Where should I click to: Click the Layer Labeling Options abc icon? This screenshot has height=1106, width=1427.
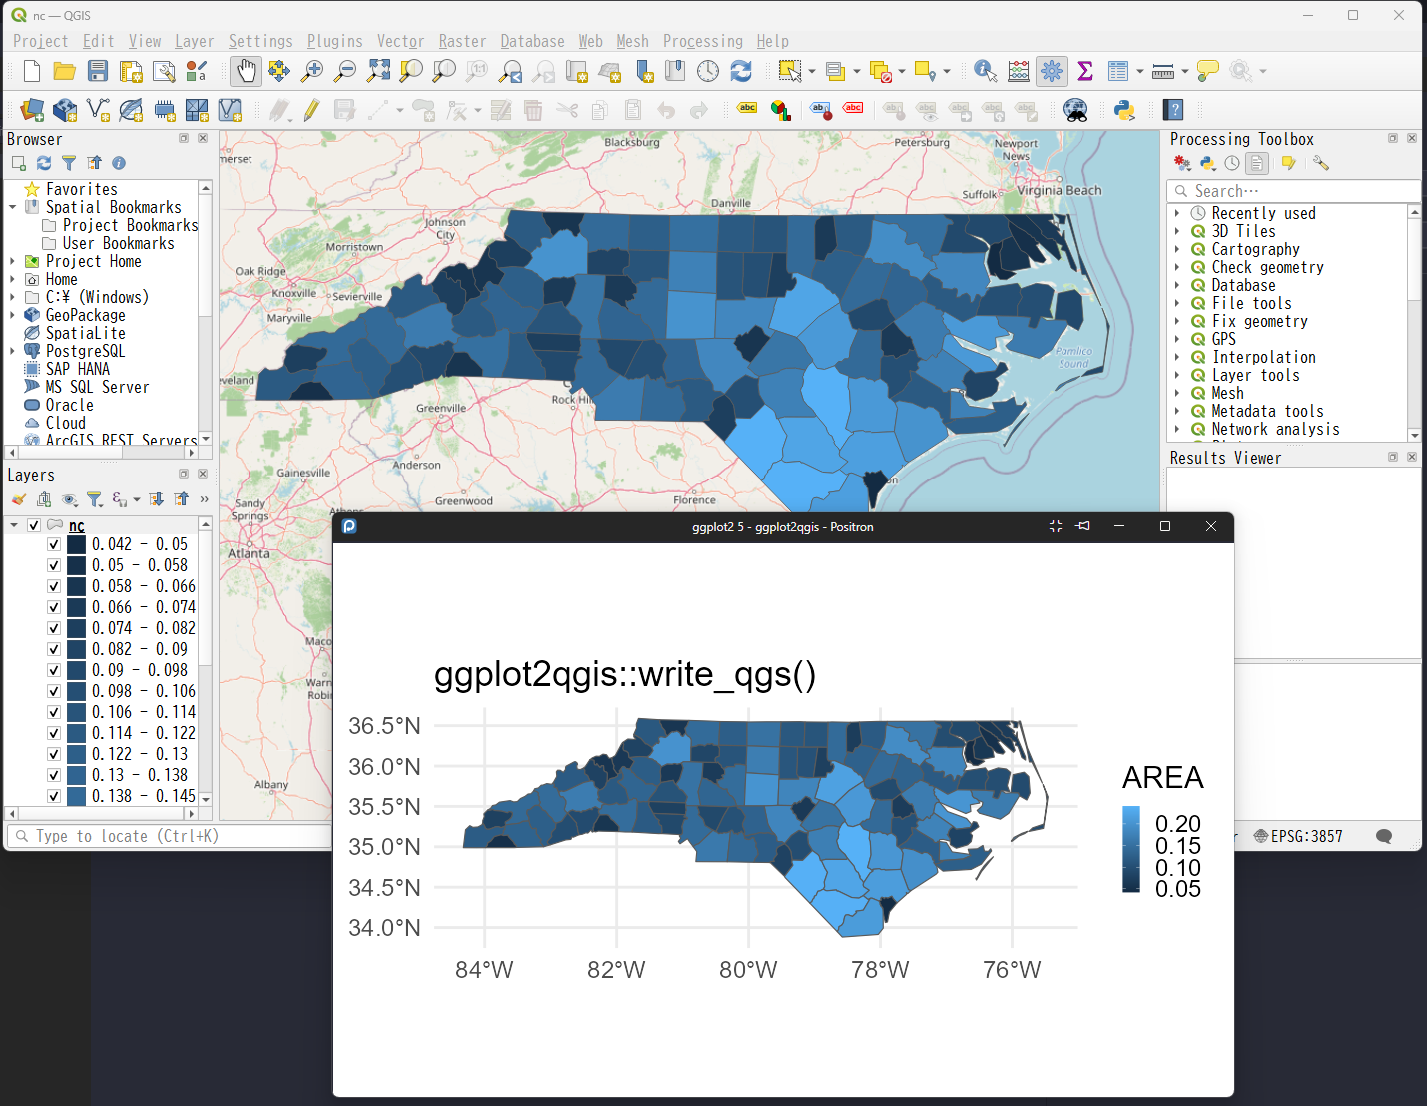[x=747, y=109]
